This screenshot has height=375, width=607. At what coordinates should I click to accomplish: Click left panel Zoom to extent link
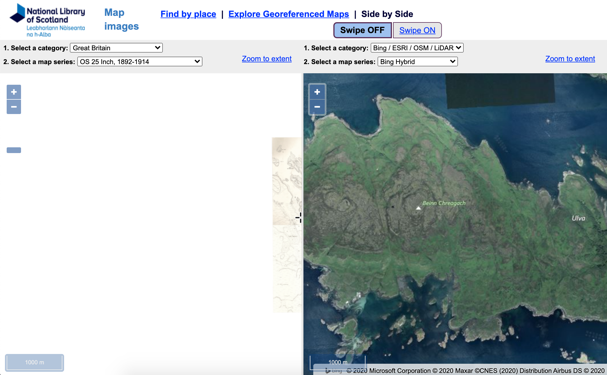267,59
